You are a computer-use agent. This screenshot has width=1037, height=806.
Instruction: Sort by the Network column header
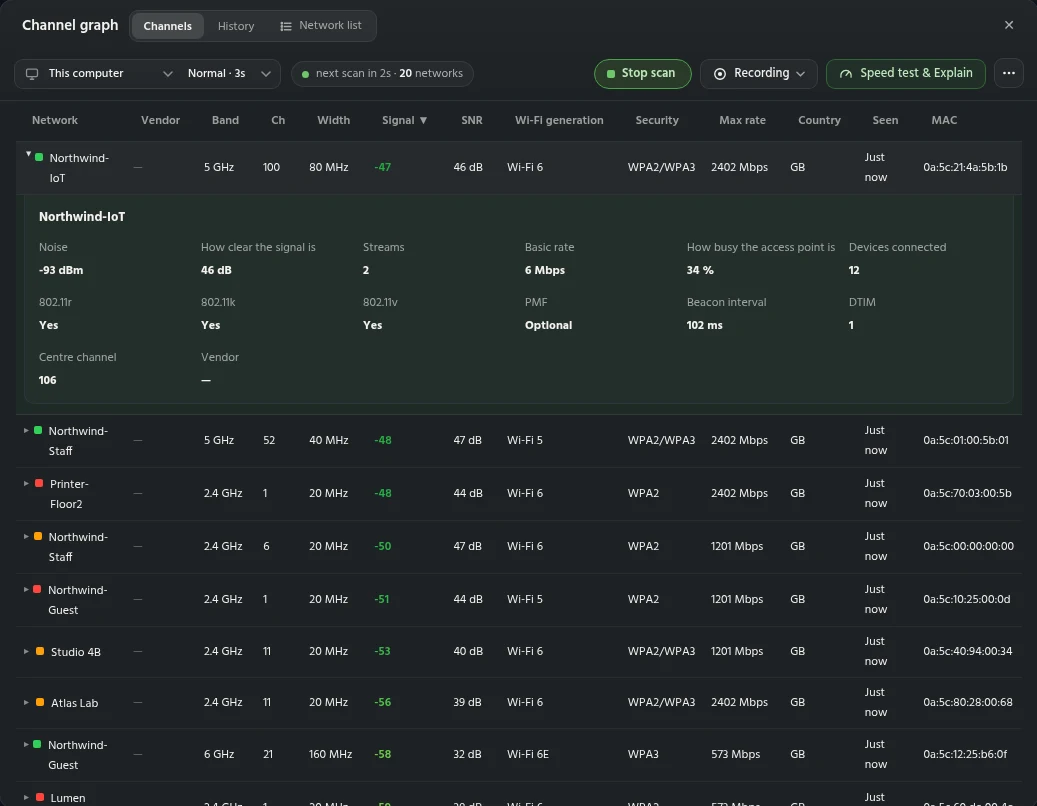coord(55,120)
